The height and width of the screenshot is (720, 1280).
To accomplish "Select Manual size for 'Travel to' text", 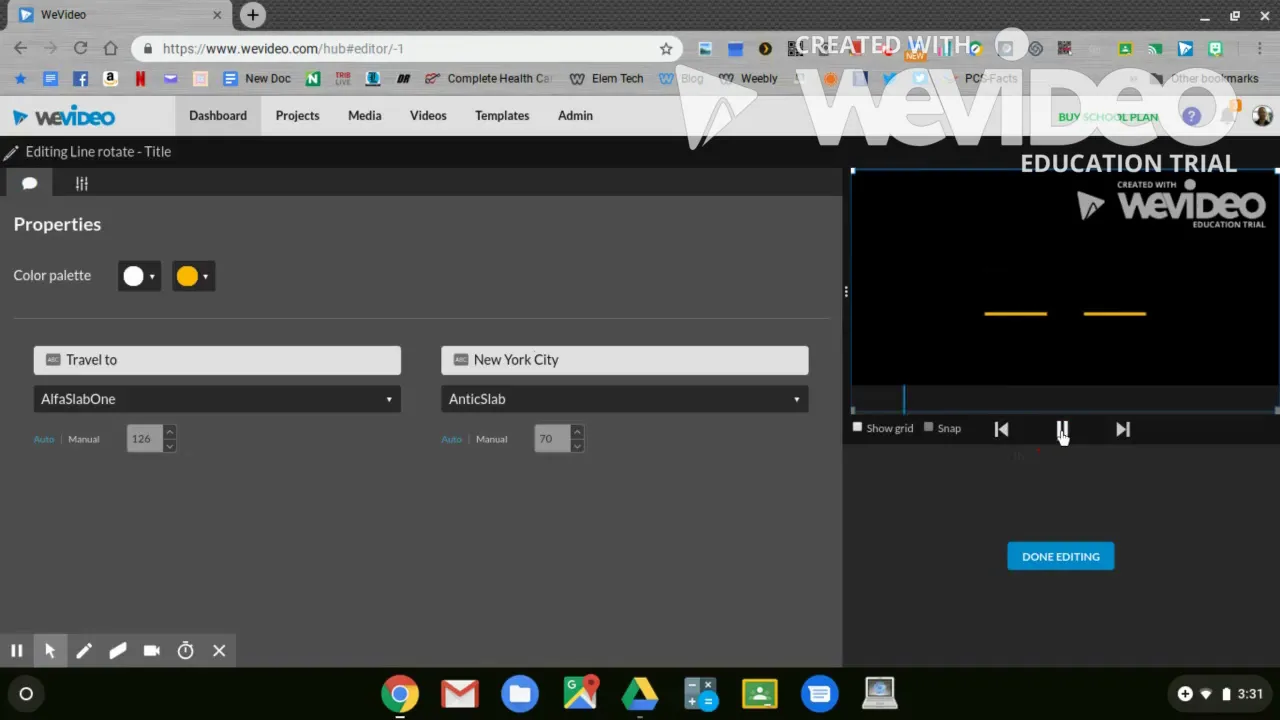I will click(84, 439).
